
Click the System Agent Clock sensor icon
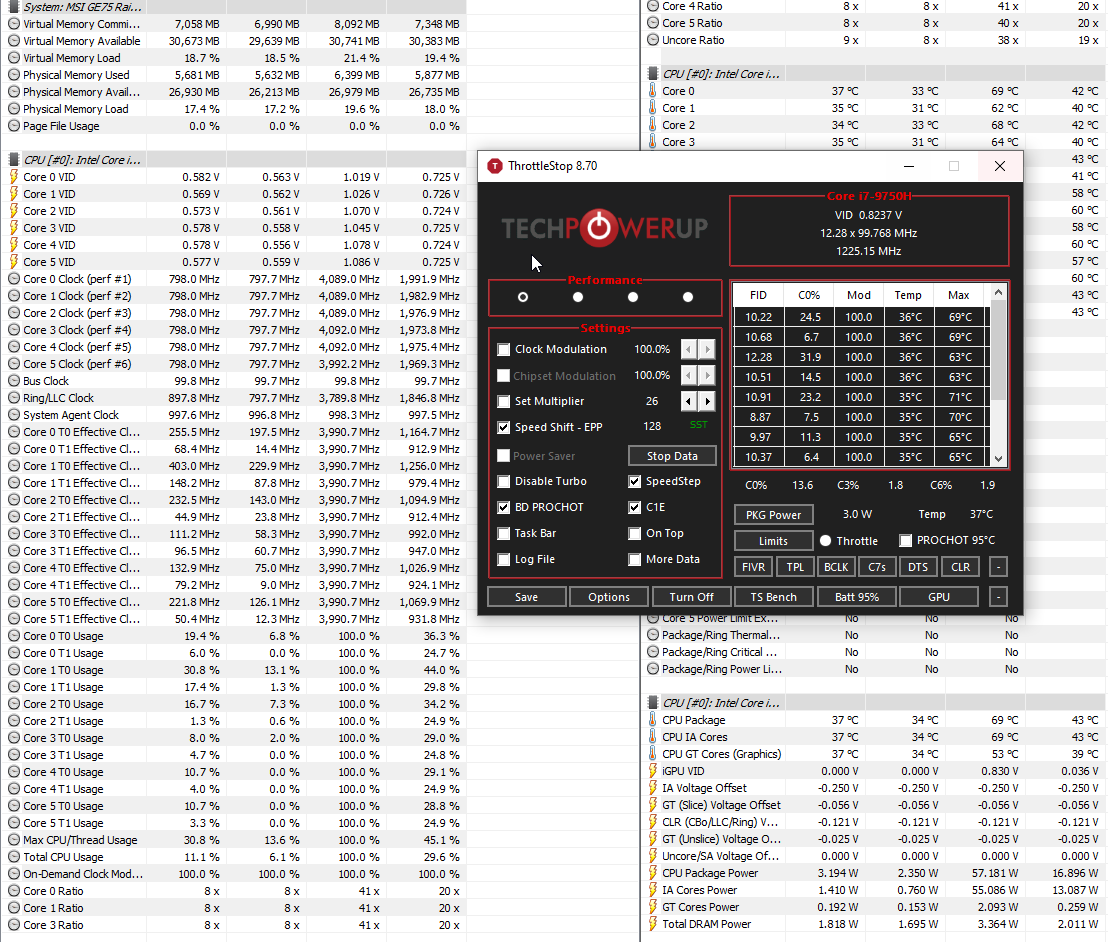(x=13, y=415)
